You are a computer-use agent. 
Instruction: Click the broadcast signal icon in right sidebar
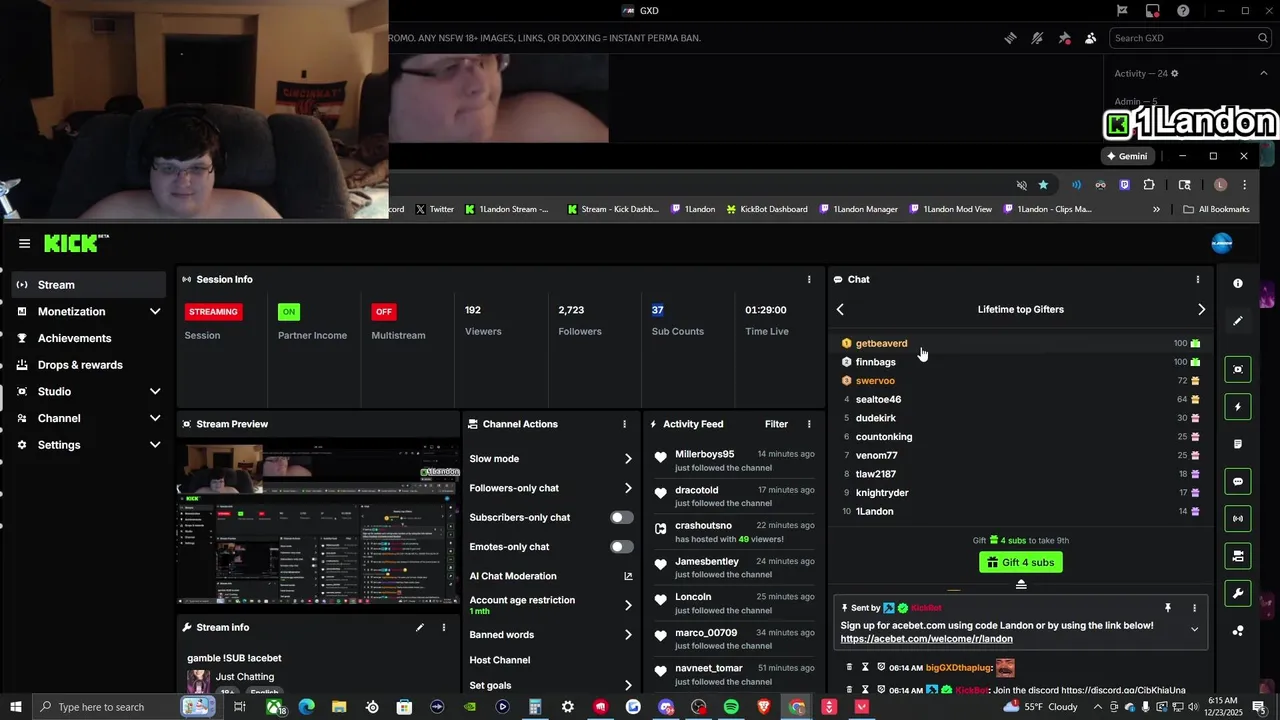tap(1238, 519)
